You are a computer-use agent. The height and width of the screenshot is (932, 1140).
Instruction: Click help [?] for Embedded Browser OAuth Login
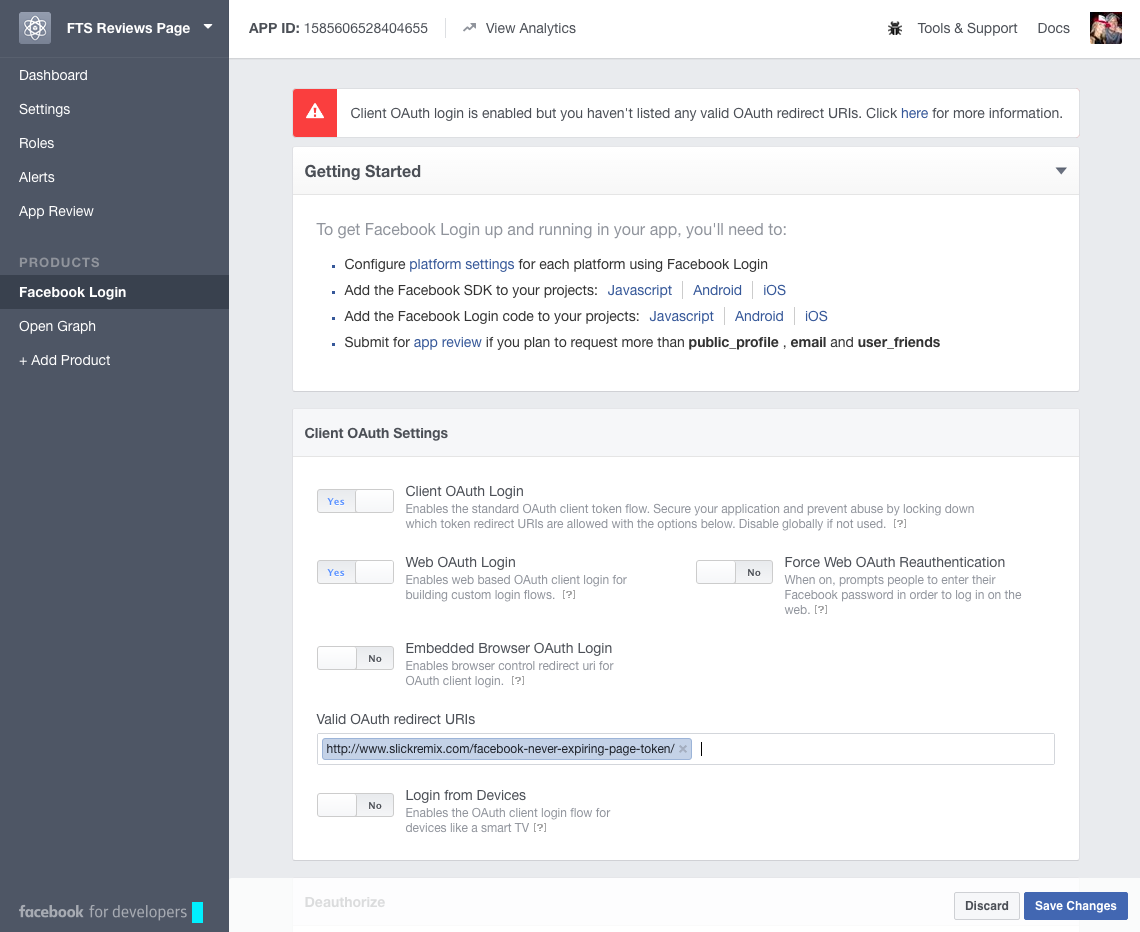(x=518, y=680)
